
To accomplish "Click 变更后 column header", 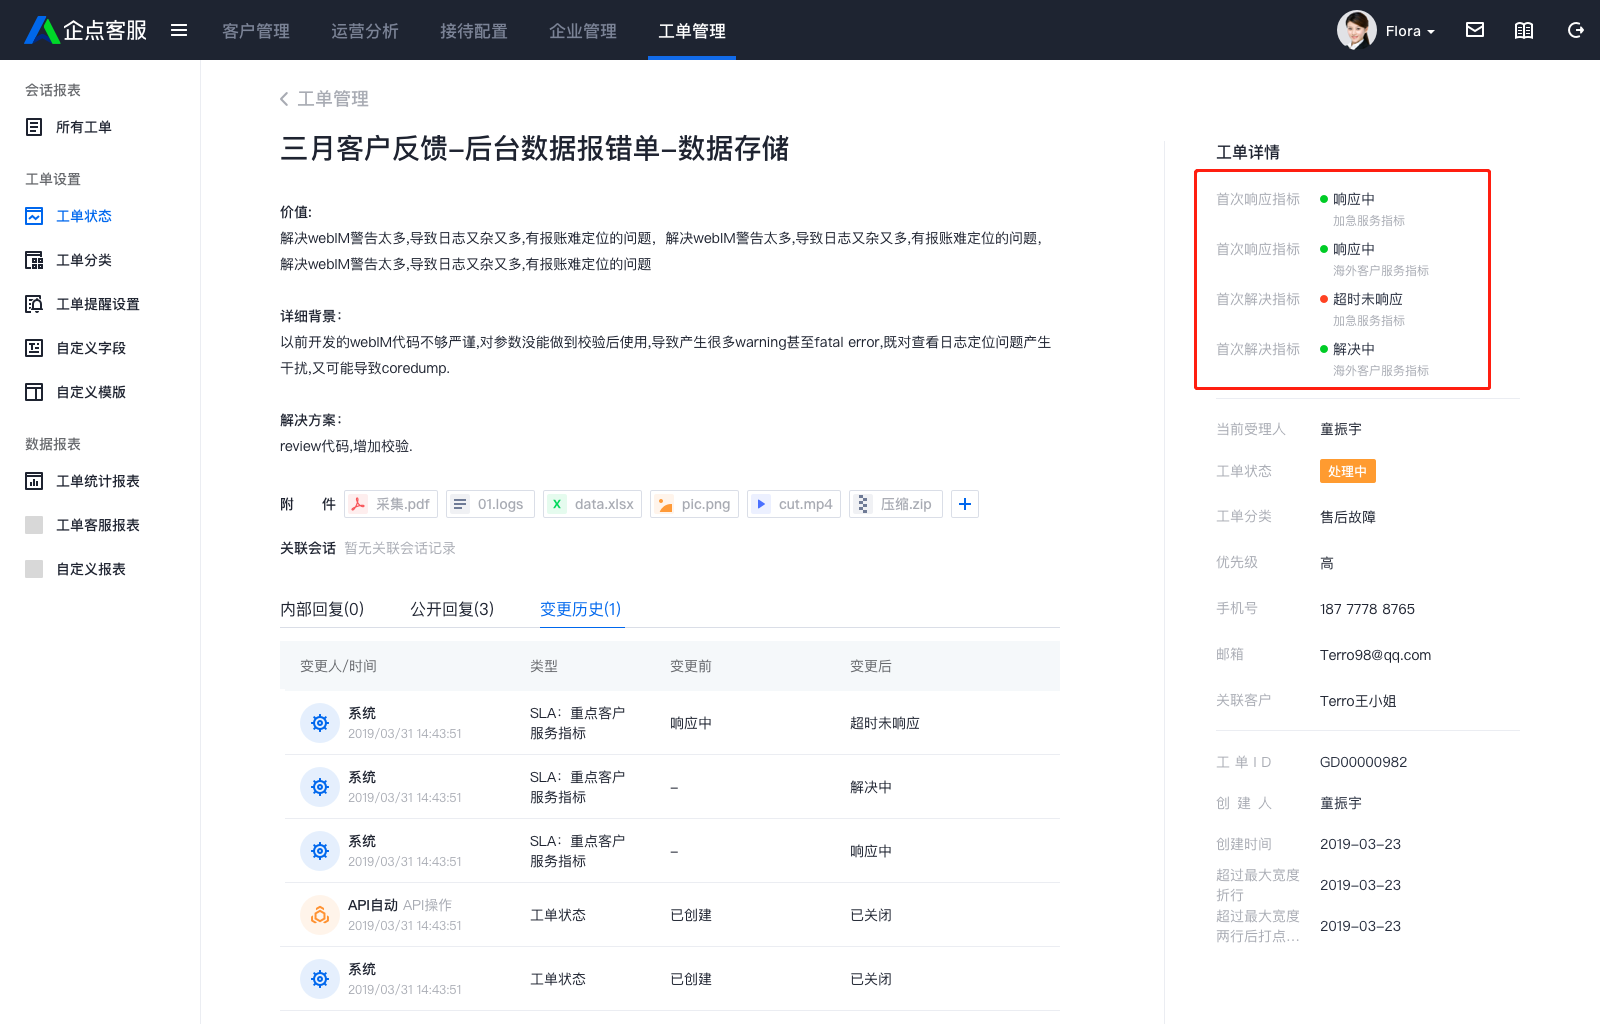I will point(871,666).
